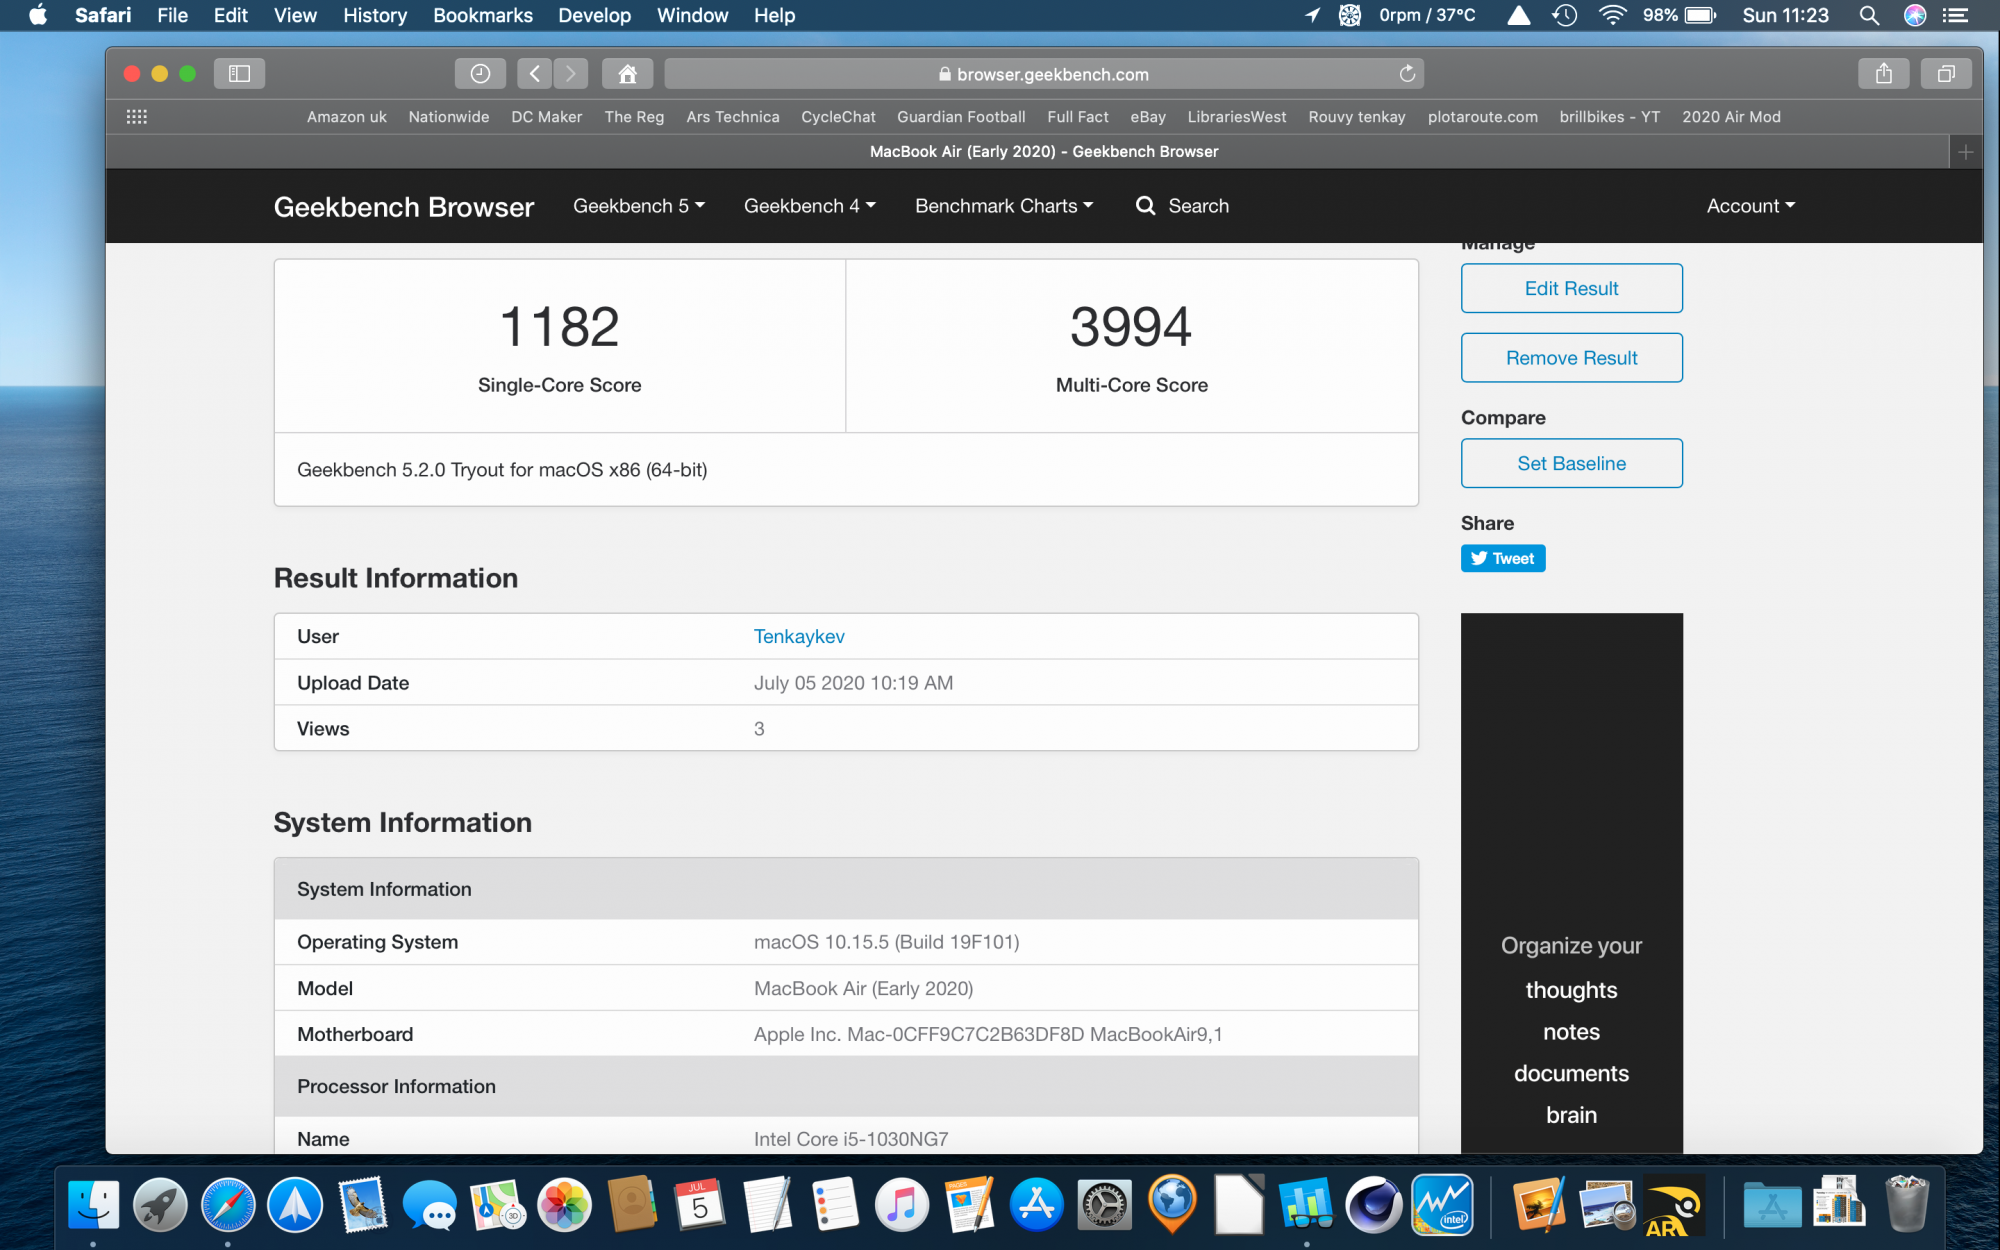
Task: Go to Geekbench Browser home link
Action: coord(404,207)
